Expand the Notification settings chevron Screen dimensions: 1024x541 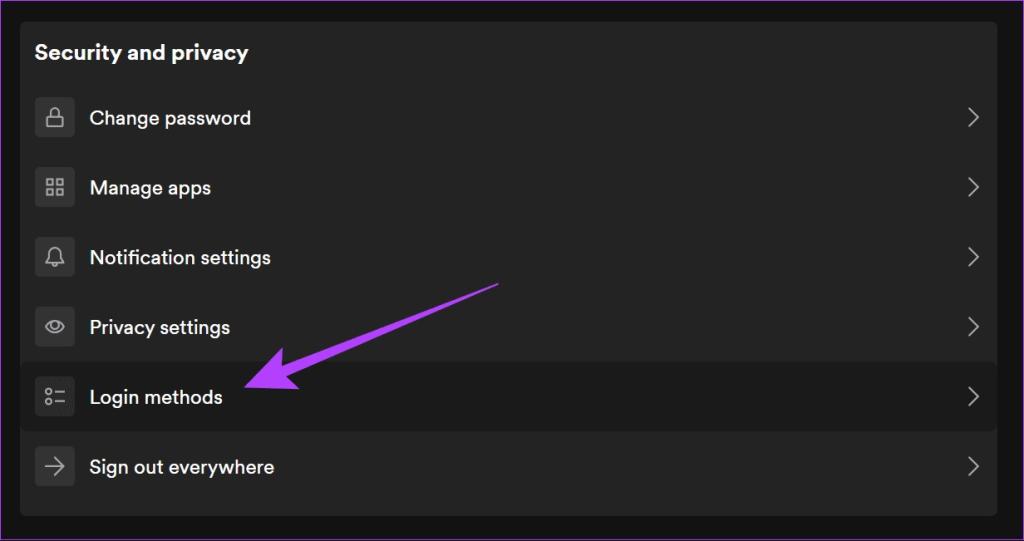coord(973,258)
